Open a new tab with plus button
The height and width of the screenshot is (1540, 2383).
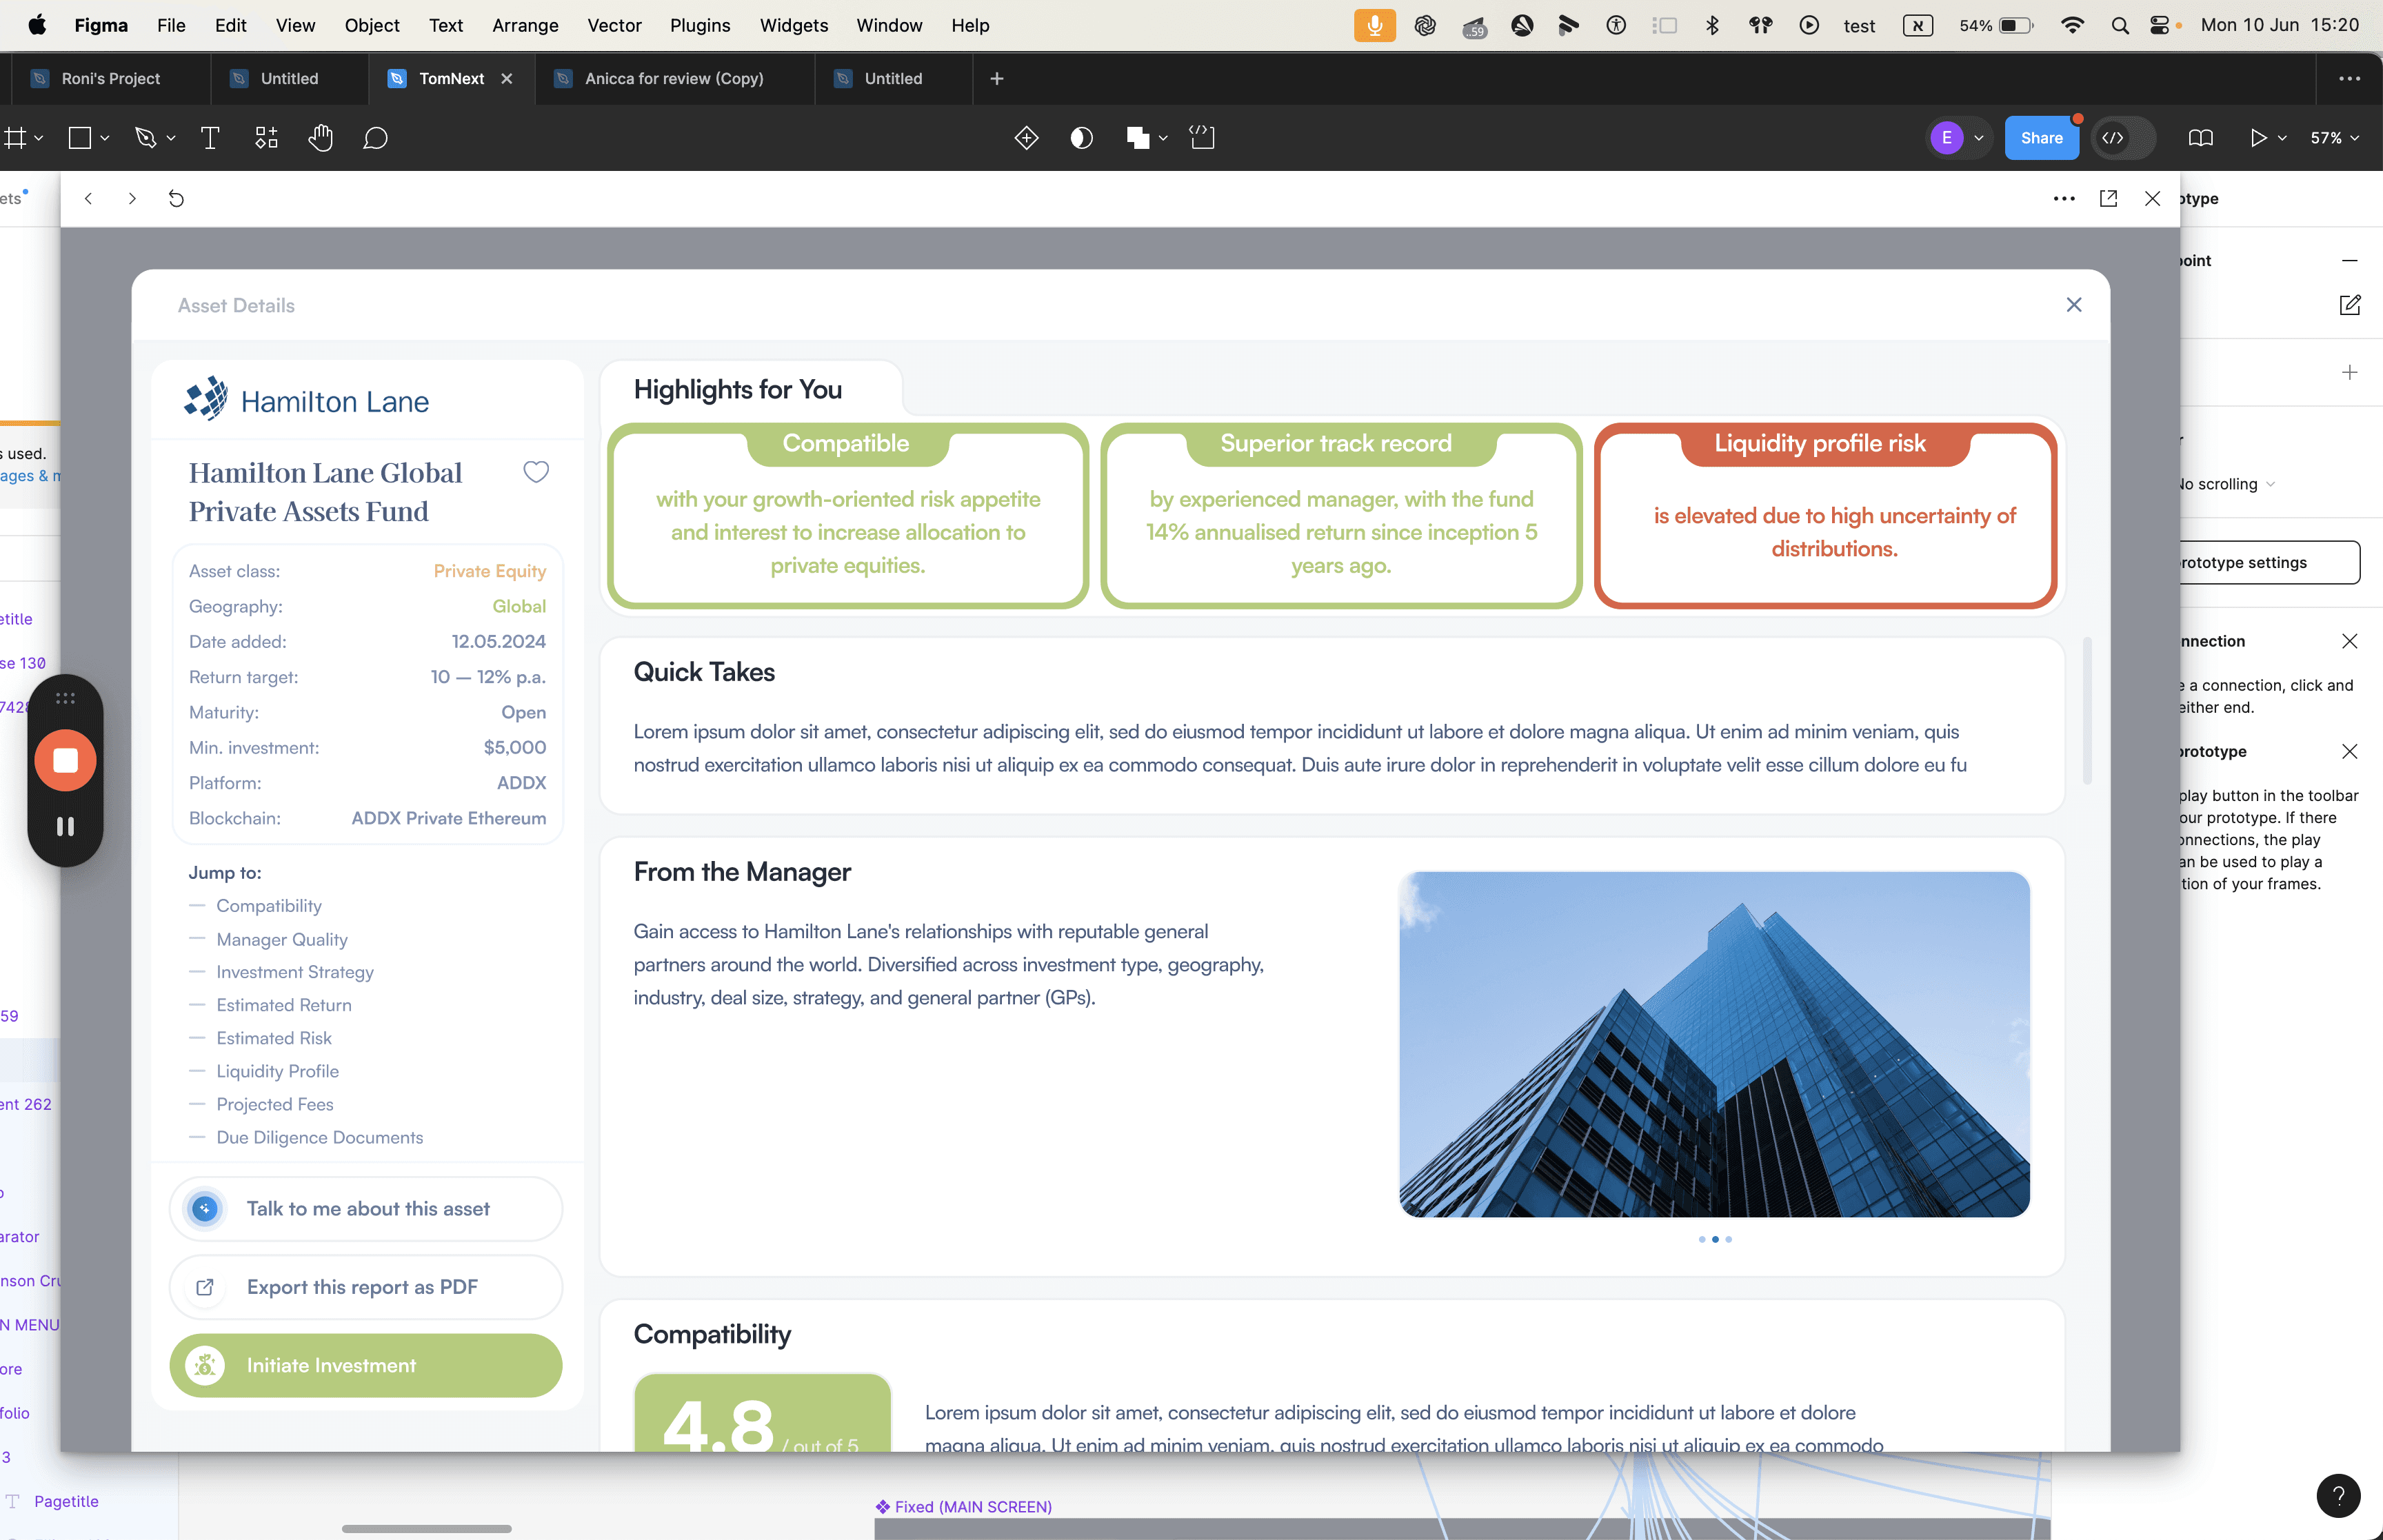coord(997,78)
